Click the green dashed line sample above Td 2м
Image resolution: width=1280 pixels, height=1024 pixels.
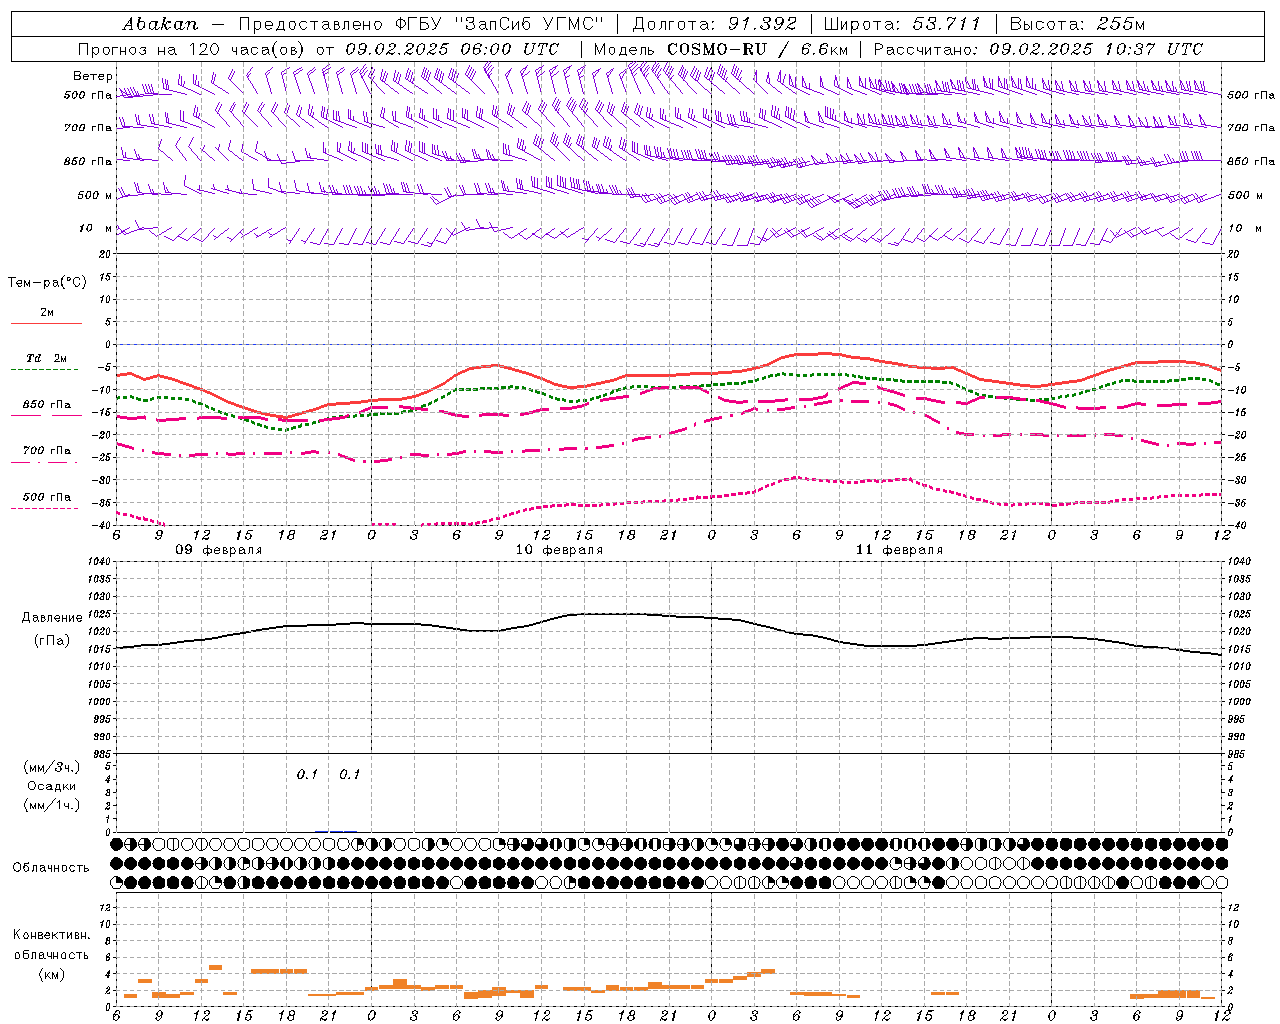tap(46, 370)
